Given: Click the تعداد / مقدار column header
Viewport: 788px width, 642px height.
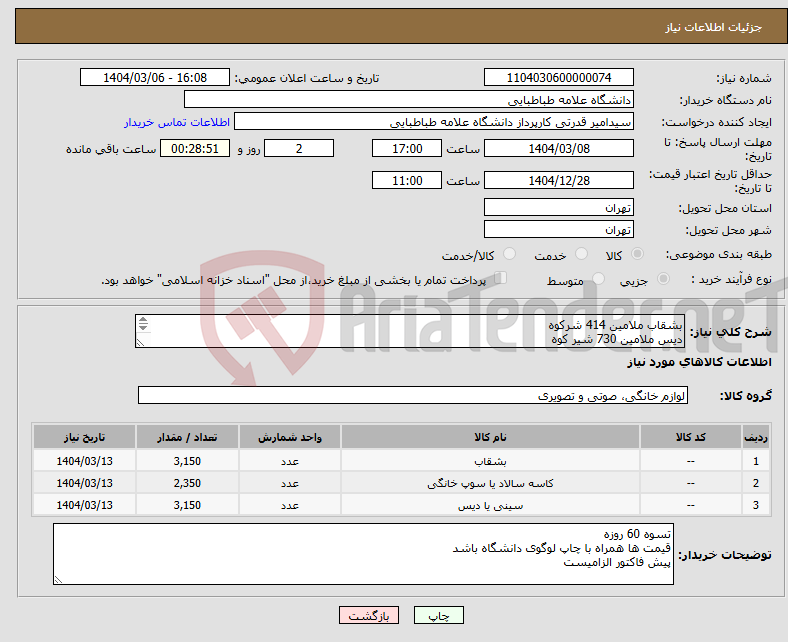Looking at the screenshot, I should pyautogui.click(x=187, y=437).
